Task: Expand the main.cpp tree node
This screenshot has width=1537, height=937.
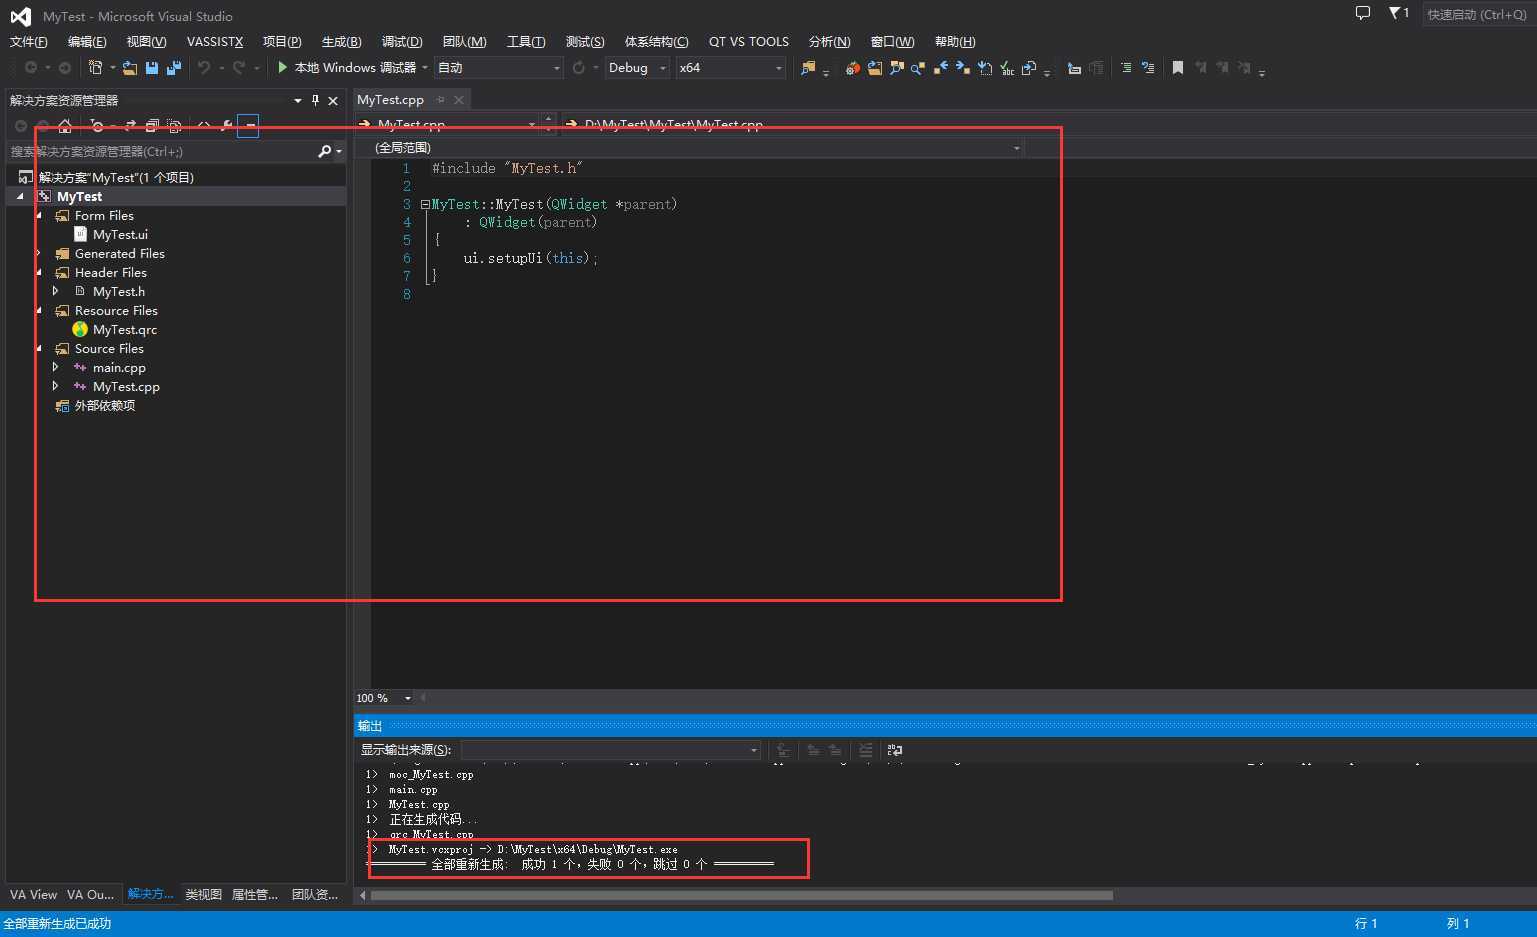Action: (x=56, y=367)
